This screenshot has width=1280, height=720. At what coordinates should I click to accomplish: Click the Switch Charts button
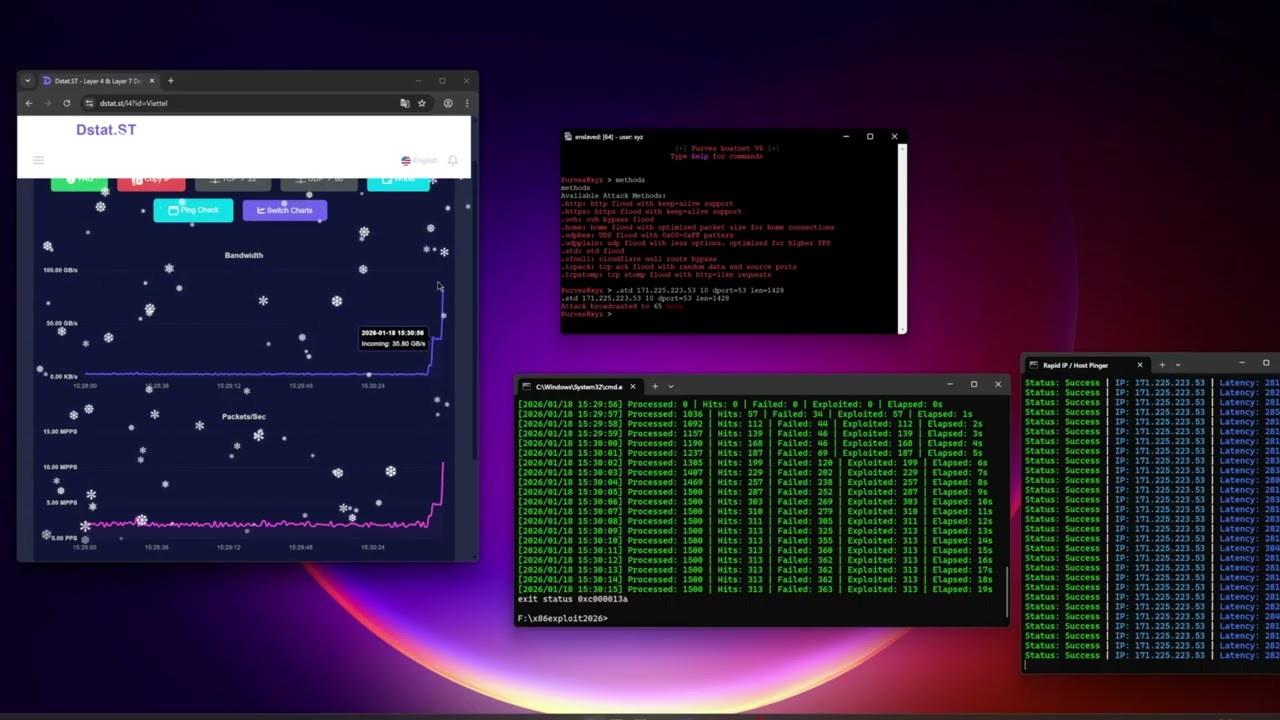285,210
